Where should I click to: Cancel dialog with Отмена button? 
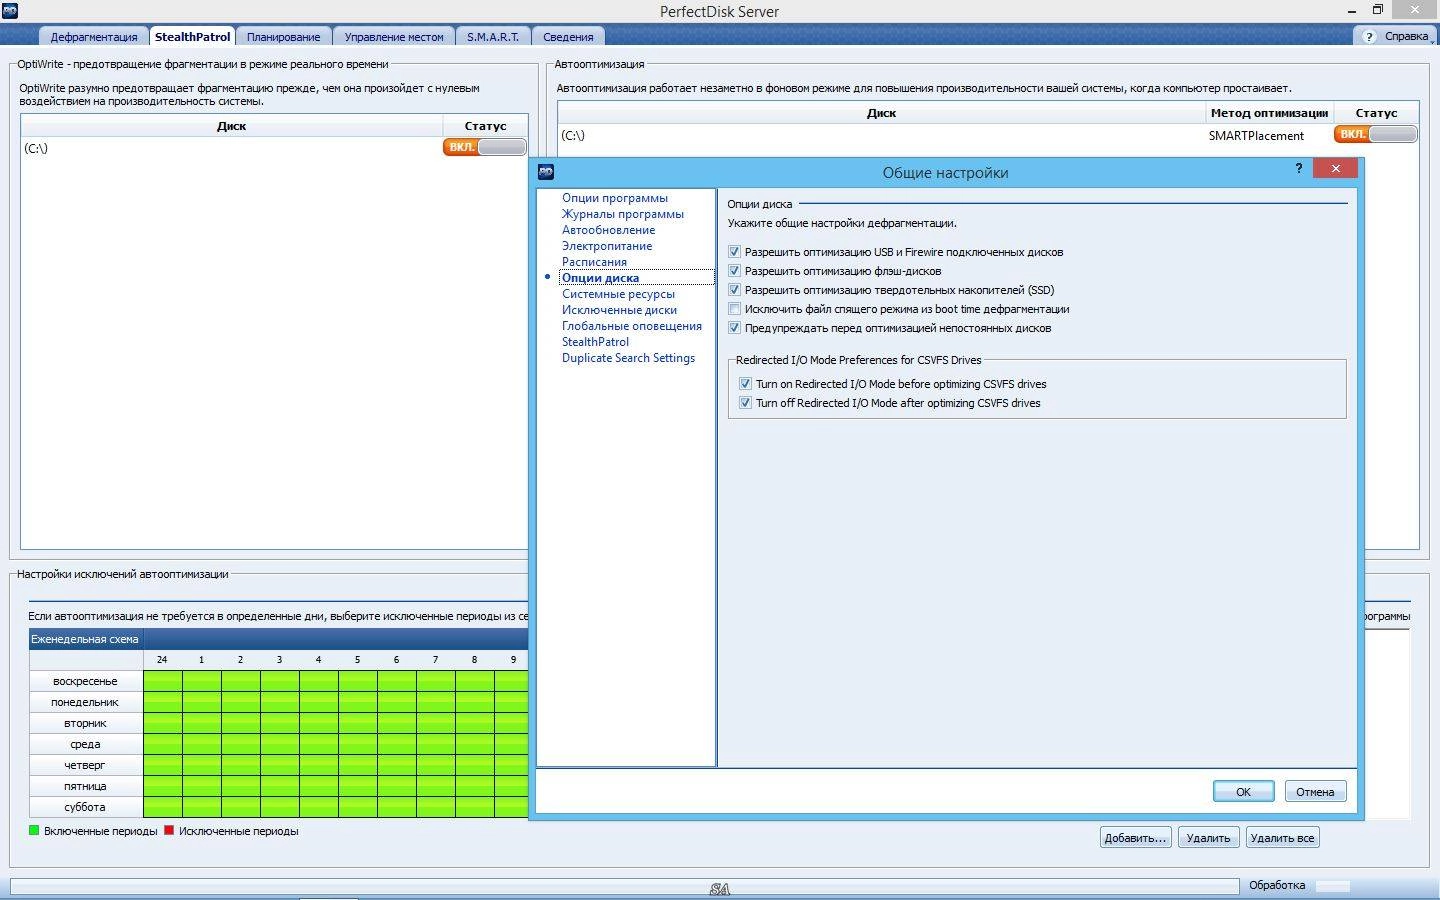(1315, 791)
